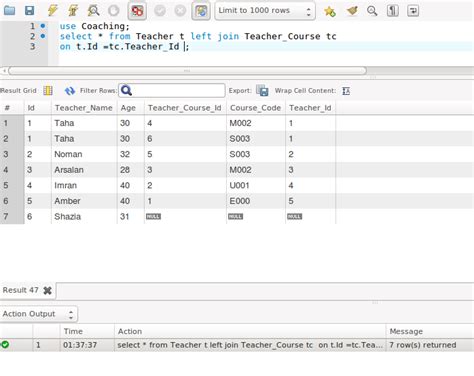
Task: Export results with the disk icon
Action: pos(262,90)
